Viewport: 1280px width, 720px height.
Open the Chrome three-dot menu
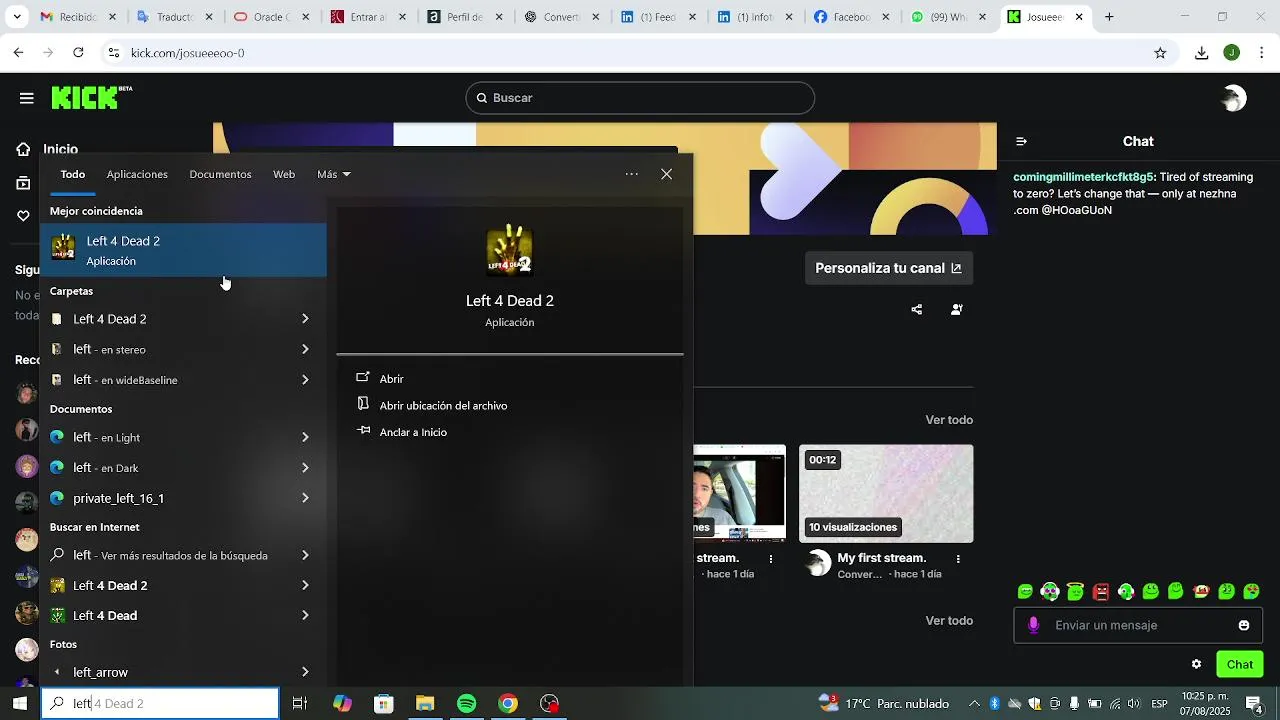click(1262, 53)
